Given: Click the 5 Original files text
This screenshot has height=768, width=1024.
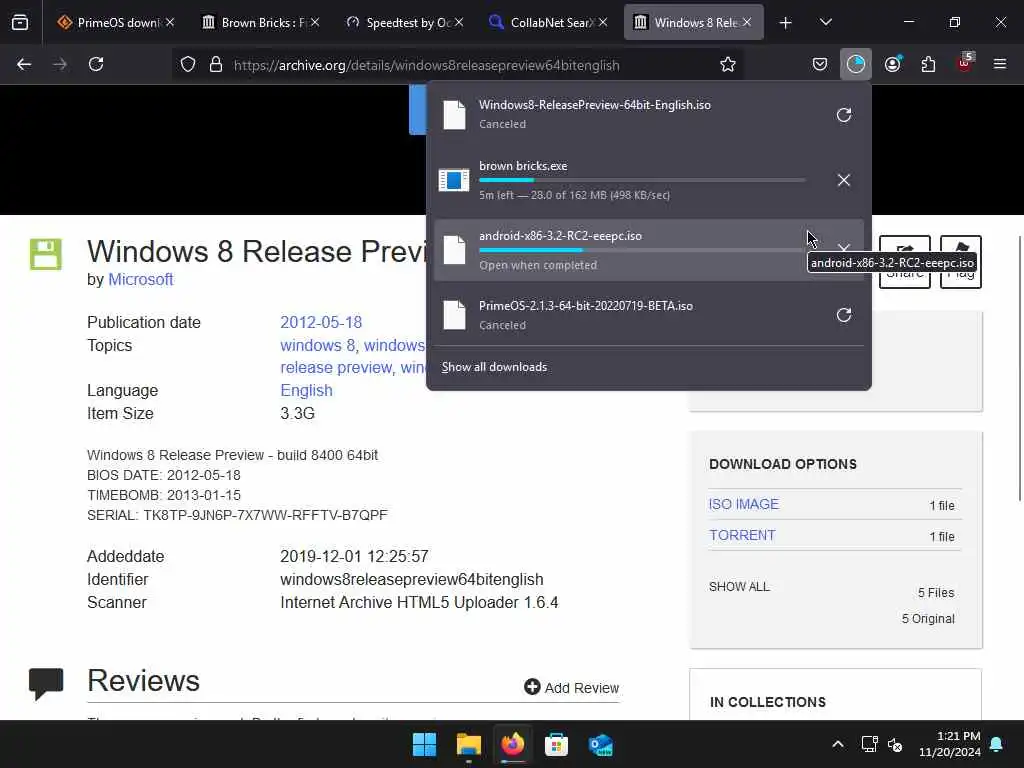Looking at the screenshot, I should tap(928, 618).
